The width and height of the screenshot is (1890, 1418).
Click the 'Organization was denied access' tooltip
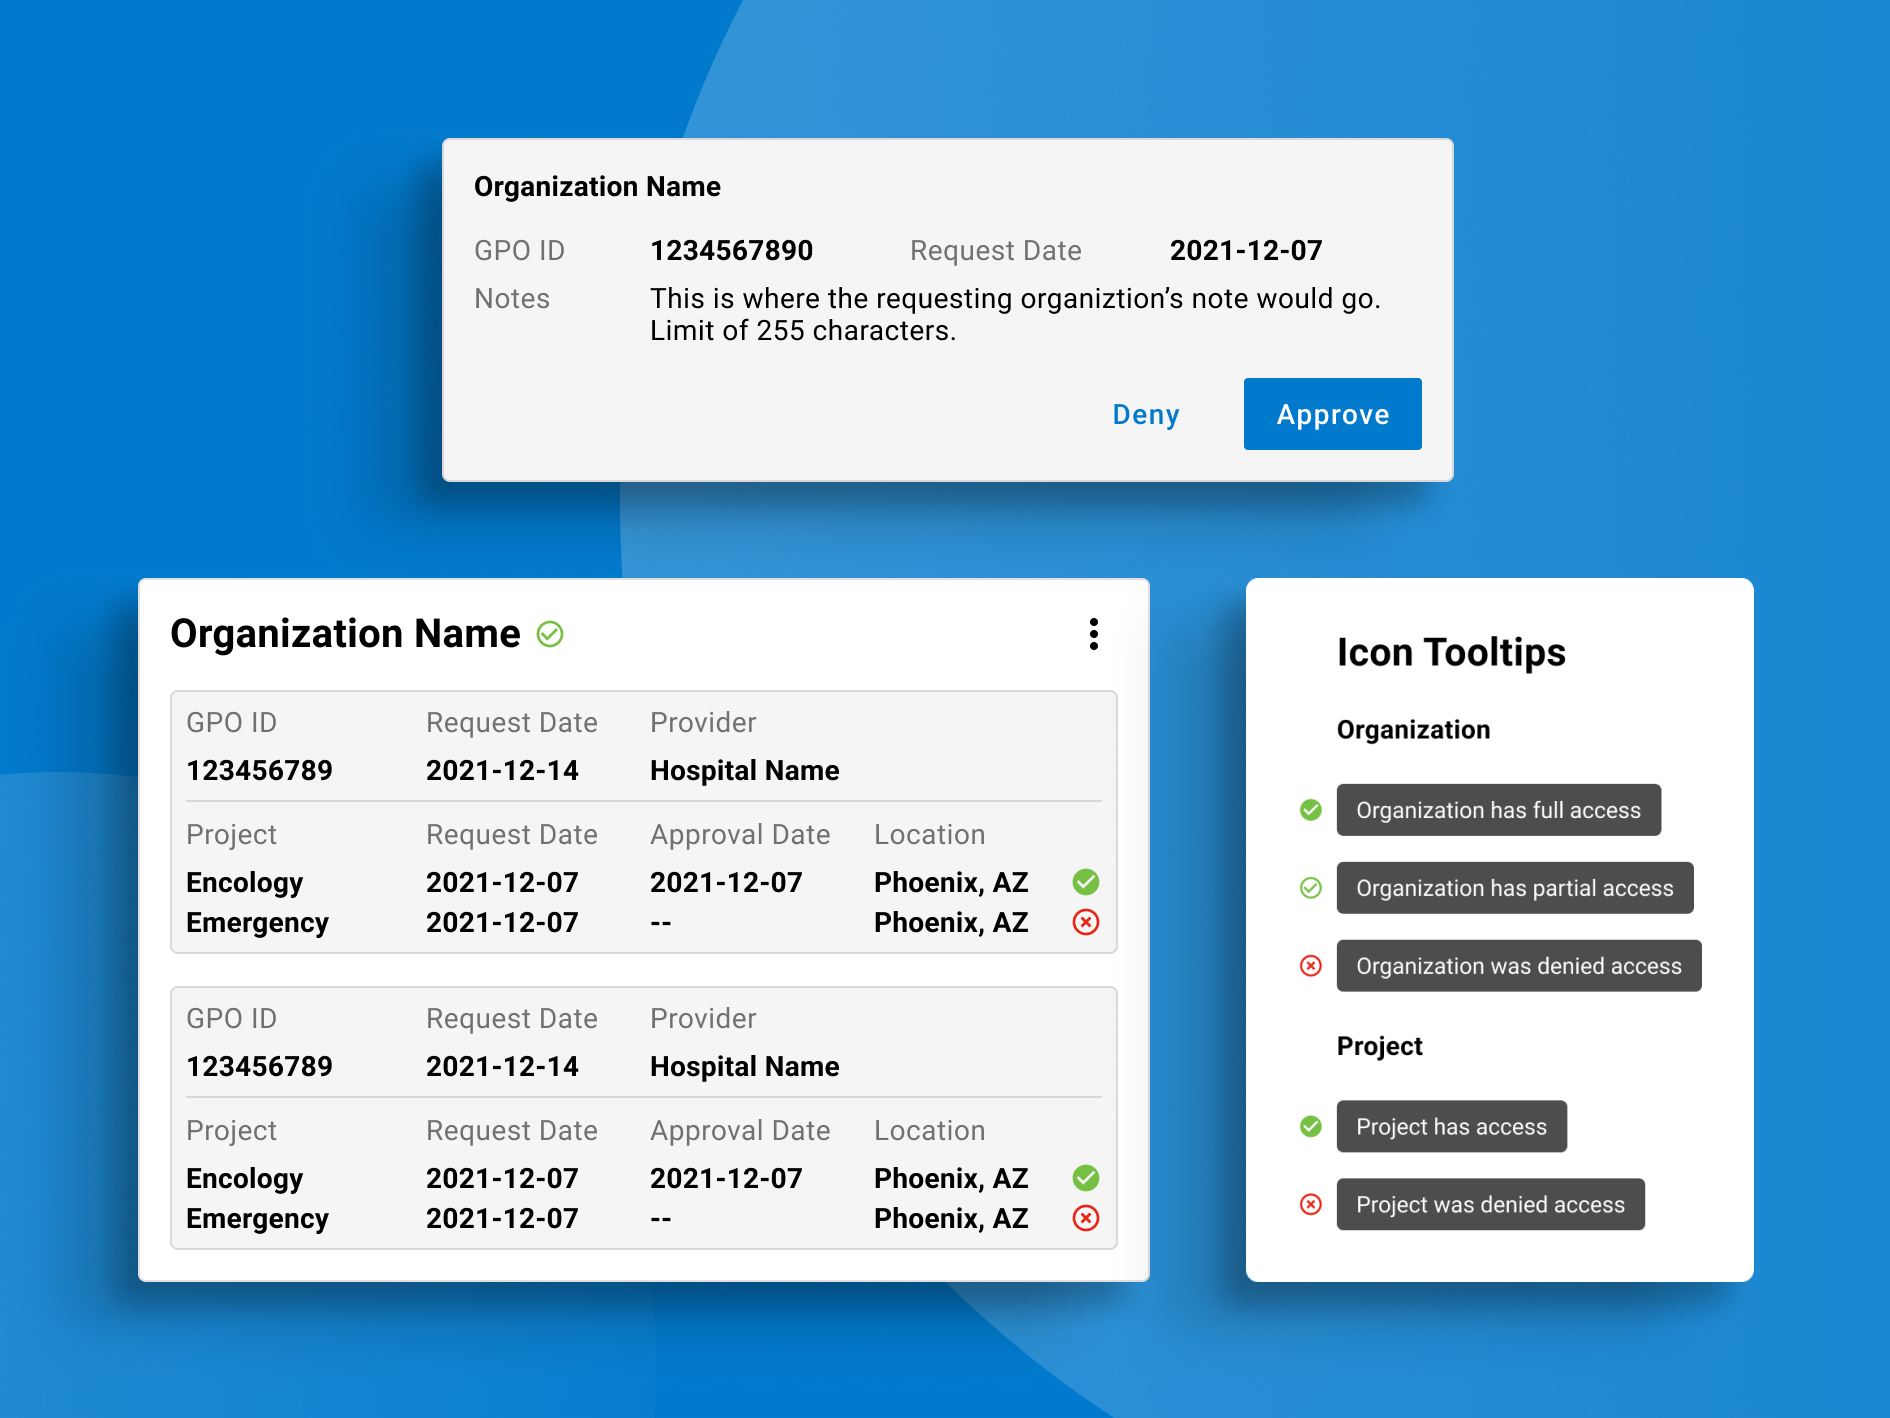coord(1518,966)
